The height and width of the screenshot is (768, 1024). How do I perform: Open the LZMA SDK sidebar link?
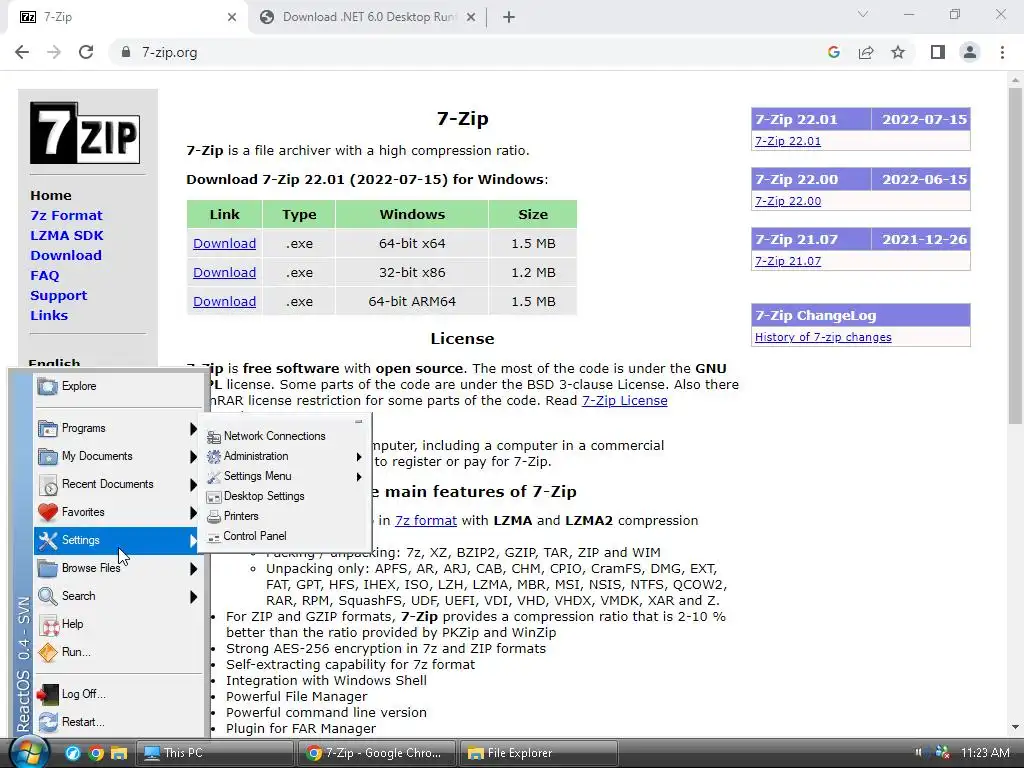click(67, 236)
